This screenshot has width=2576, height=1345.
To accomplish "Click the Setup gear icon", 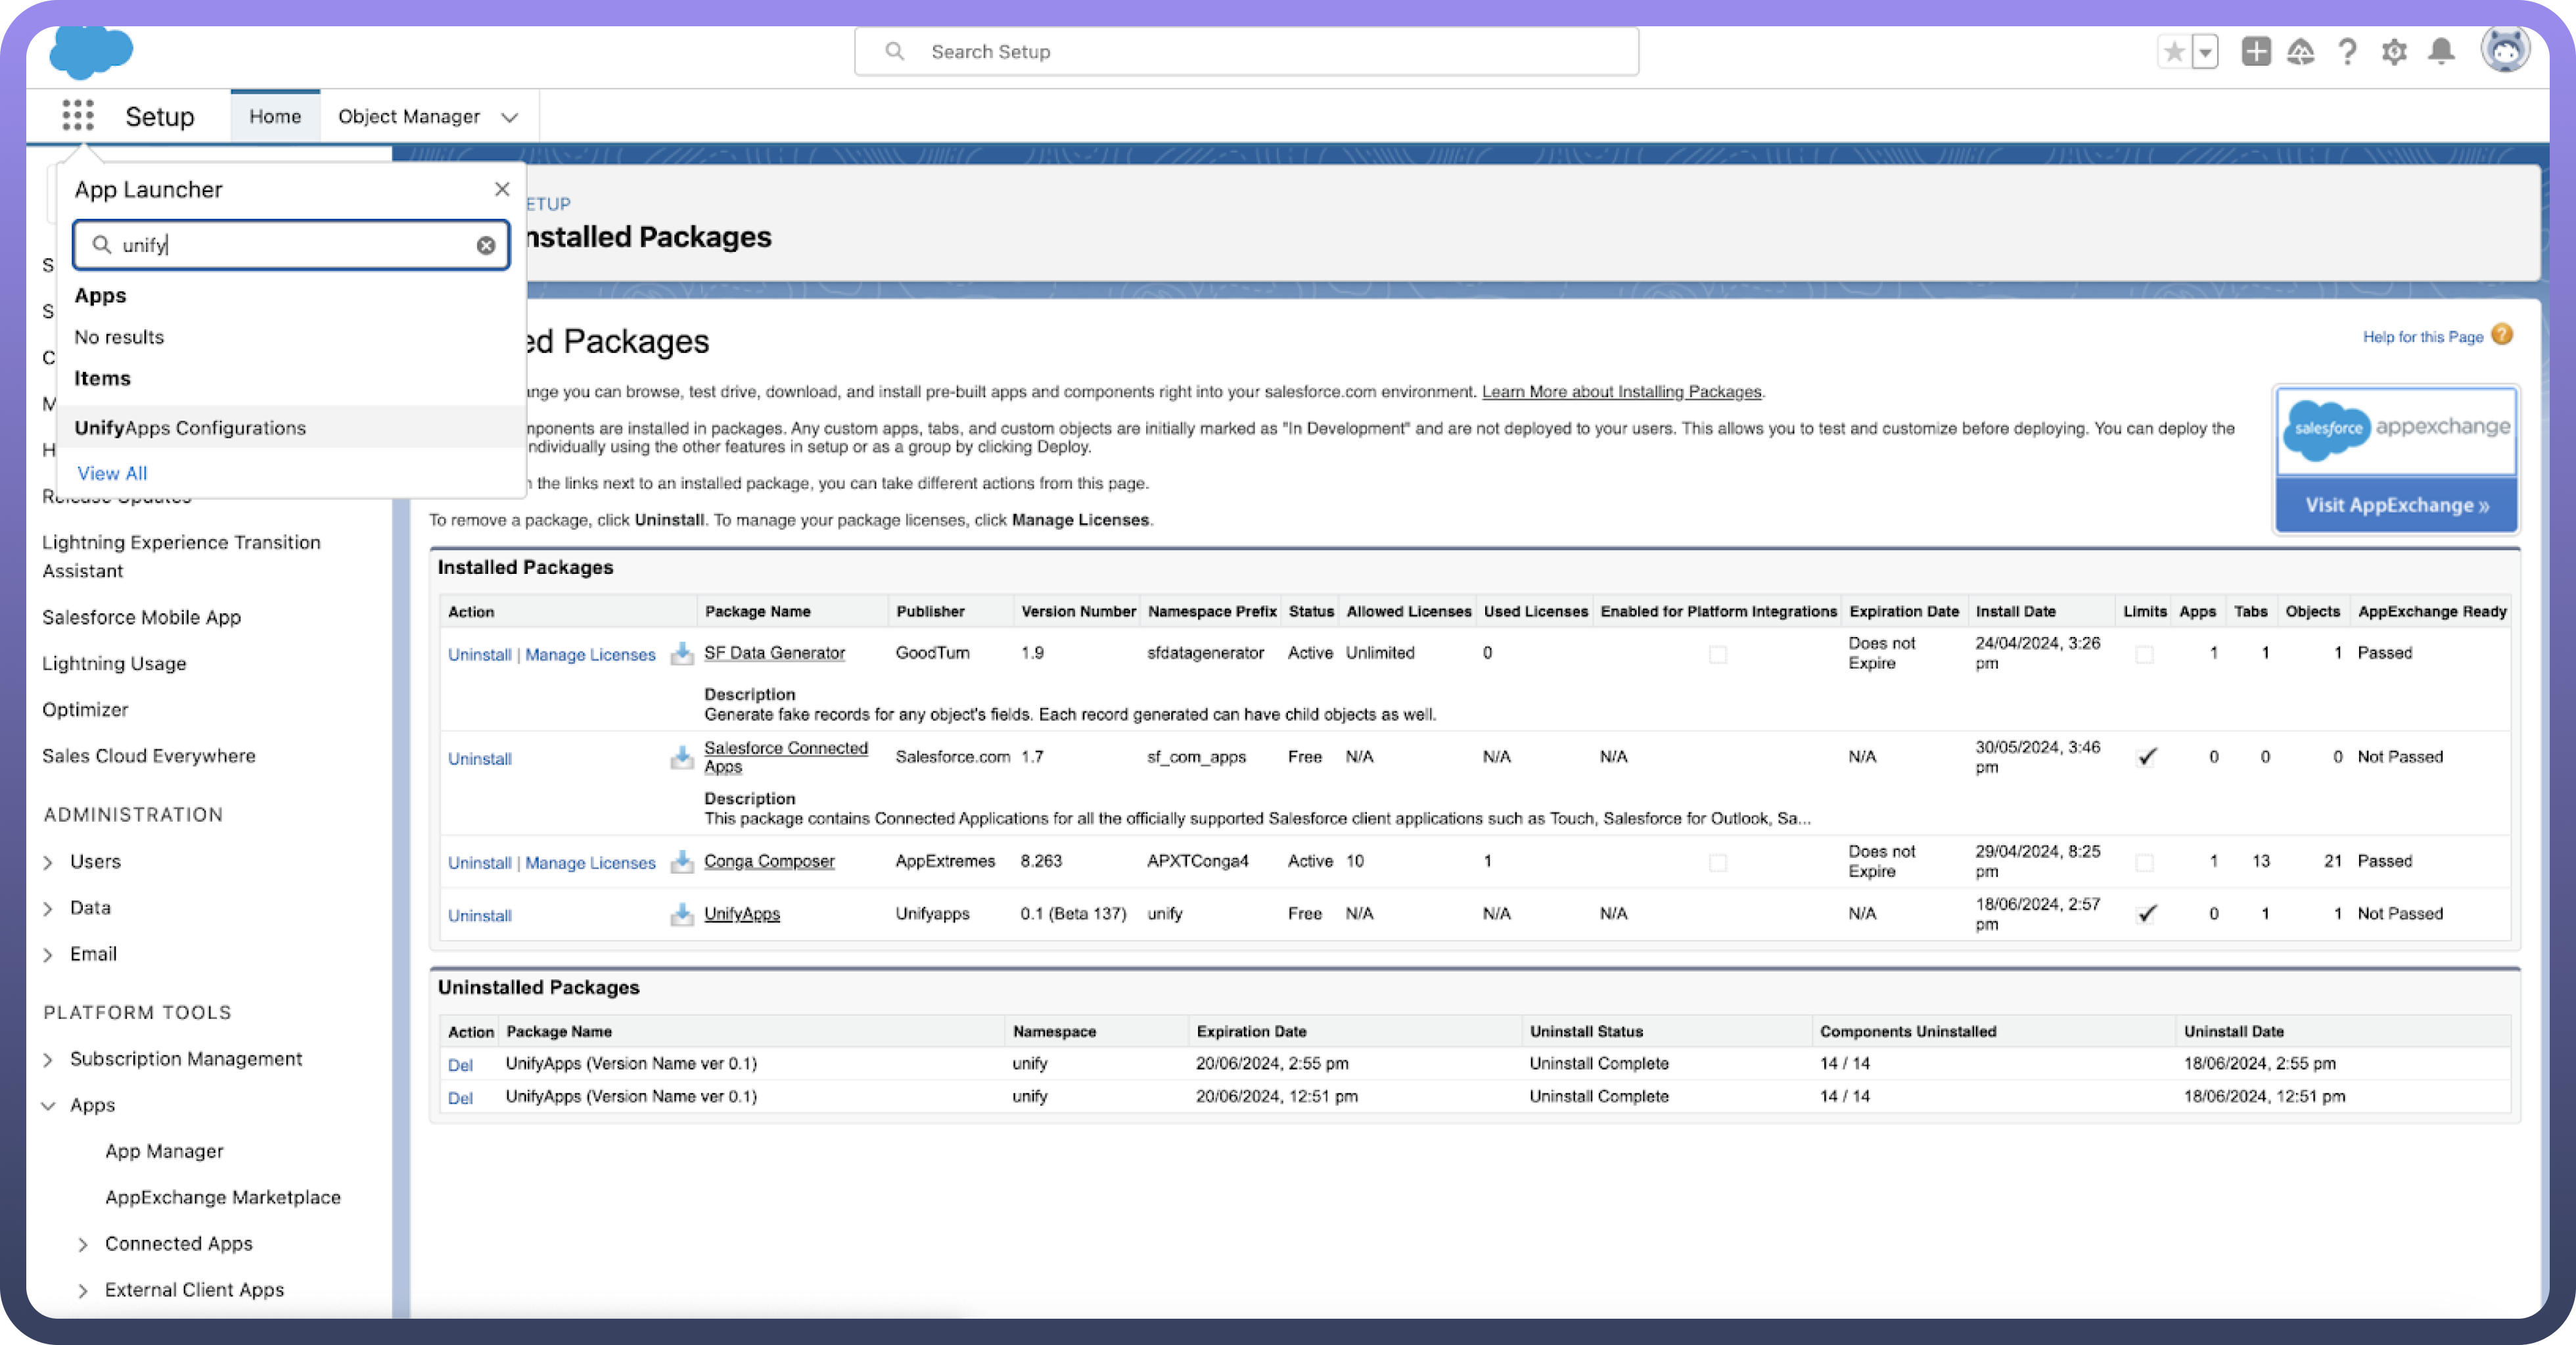I will click(2394, 51).
